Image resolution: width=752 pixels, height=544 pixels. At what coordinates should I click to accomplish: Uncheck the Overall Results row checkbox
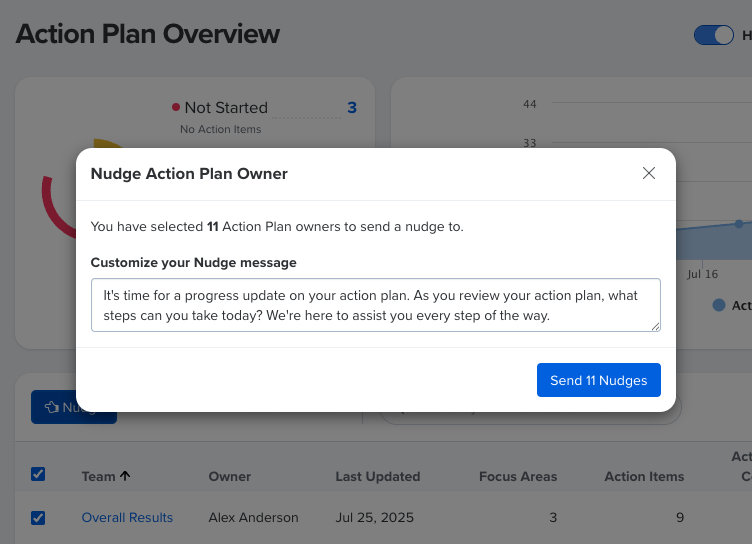[x=38, y=517]
